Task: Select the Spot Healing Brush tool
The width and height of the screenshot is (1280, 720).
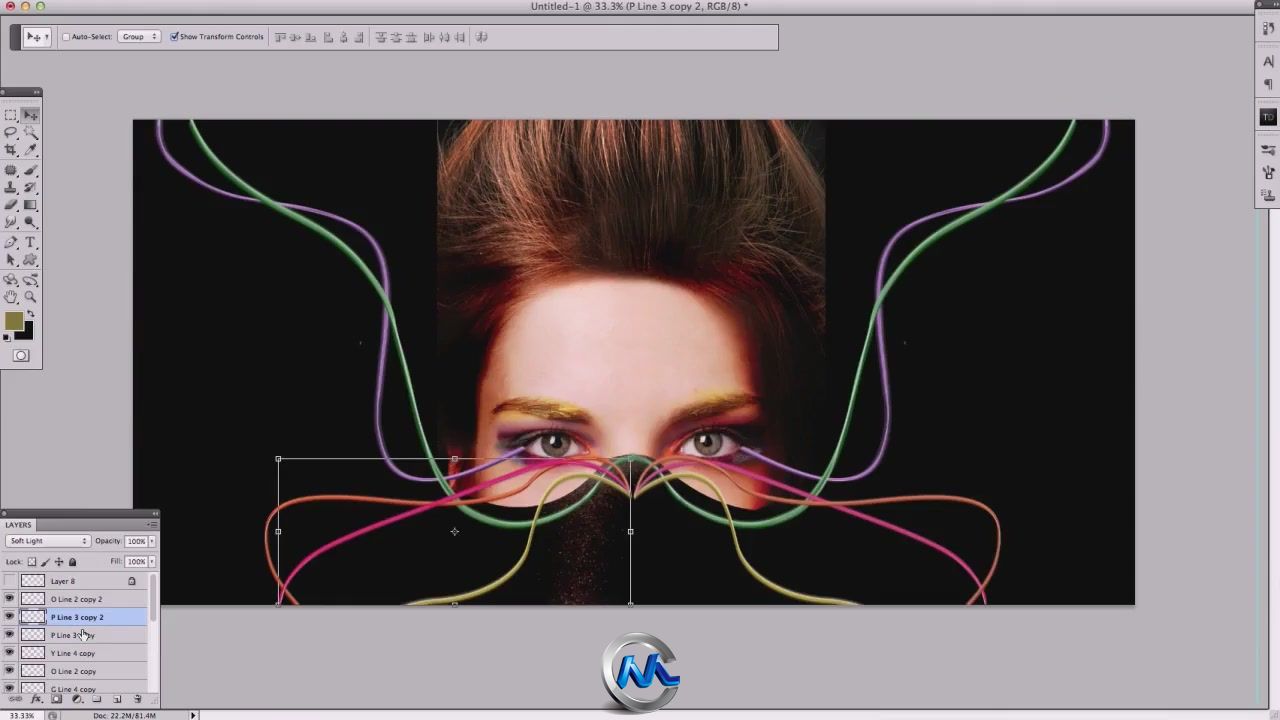Action: click(11, 171)
